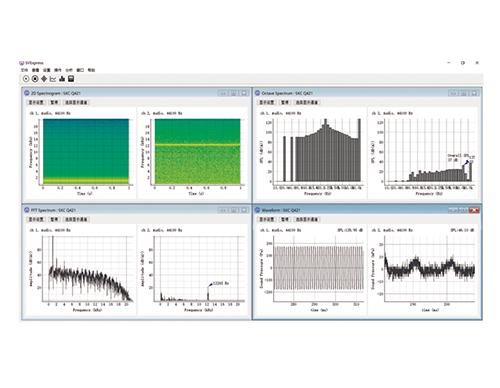Viewport: 500px width, 388px height.
Task: Click 暂停 button in FFT Spectrum window
Action: (54, 219)
